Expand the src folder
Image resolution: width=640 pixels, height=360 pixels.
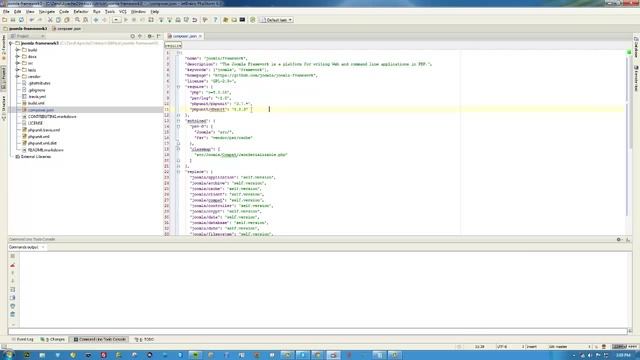pyautogui.click(x=18, y=63)
